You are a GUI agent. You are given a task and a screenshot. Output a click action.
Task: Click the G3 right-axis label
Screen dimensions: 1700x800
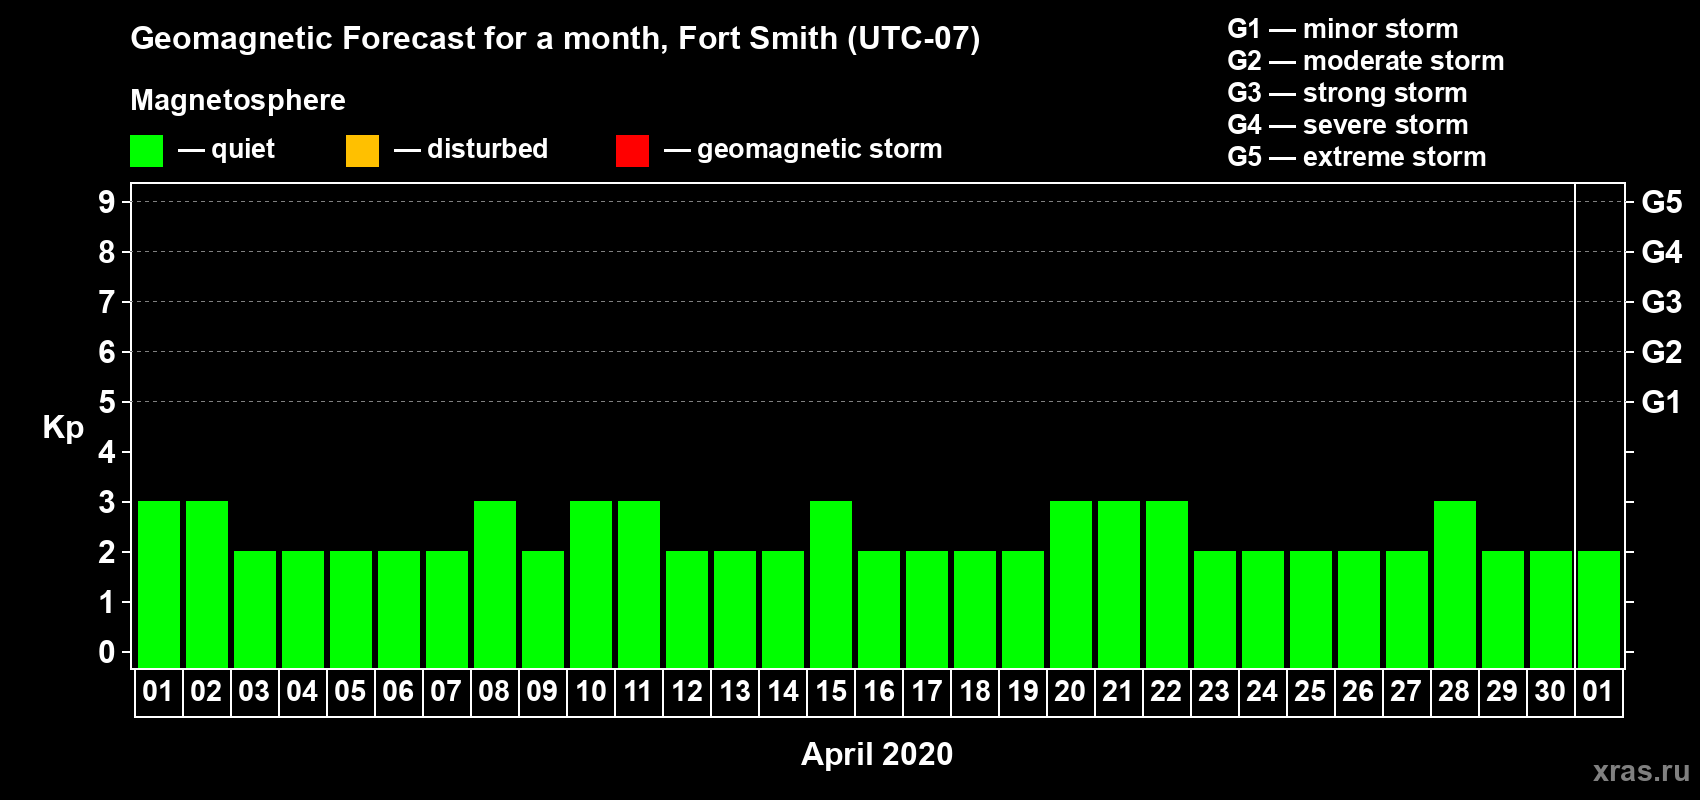pos(1661,302)
